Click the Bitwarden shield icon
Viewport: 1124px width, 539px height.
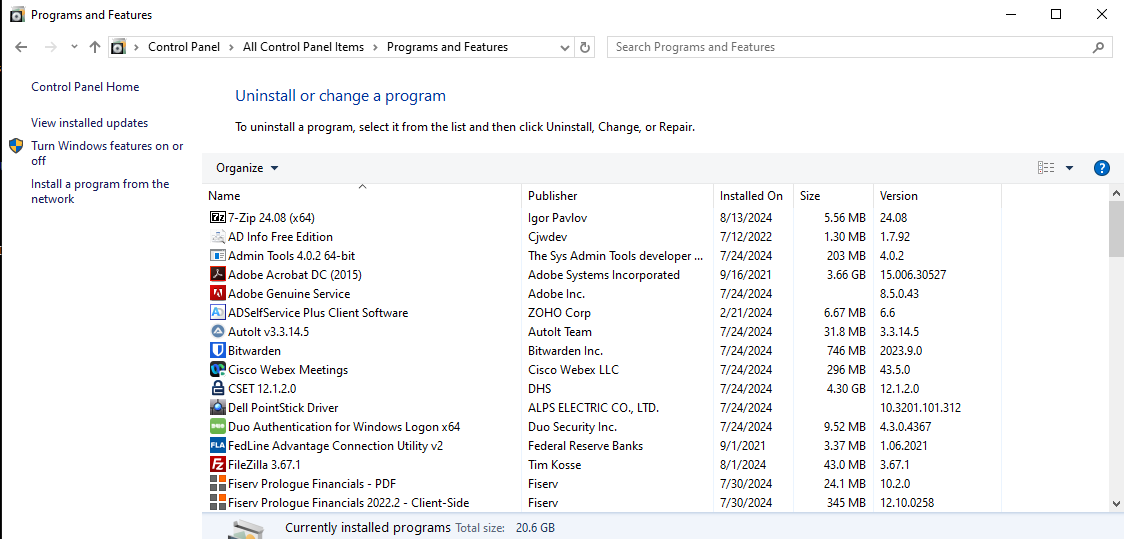pos(217,350)
